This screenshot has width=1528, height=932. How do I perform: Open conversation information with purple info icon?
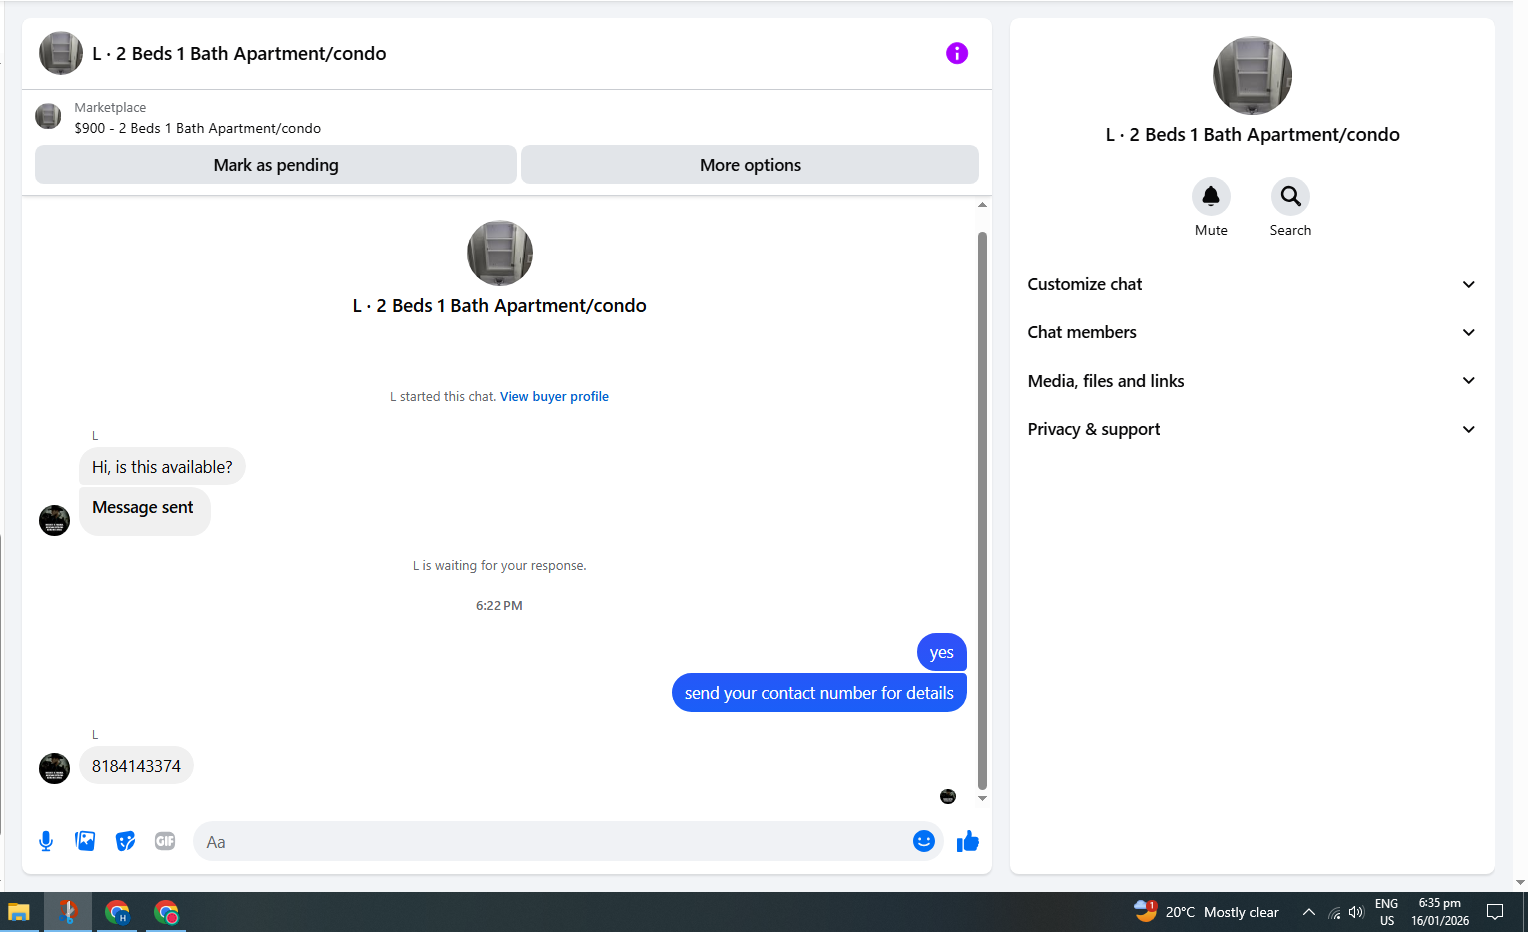tap(957, 53)
